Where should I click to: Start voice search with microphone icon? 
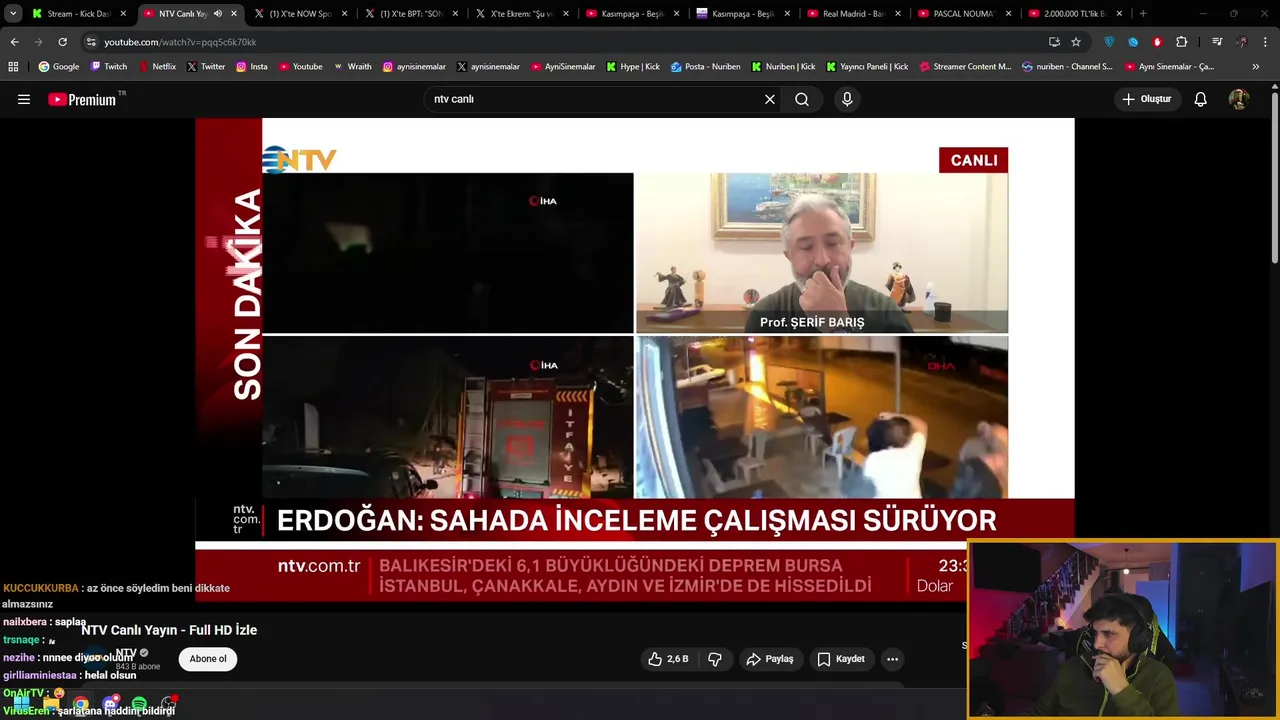click(x=847, y=99)
